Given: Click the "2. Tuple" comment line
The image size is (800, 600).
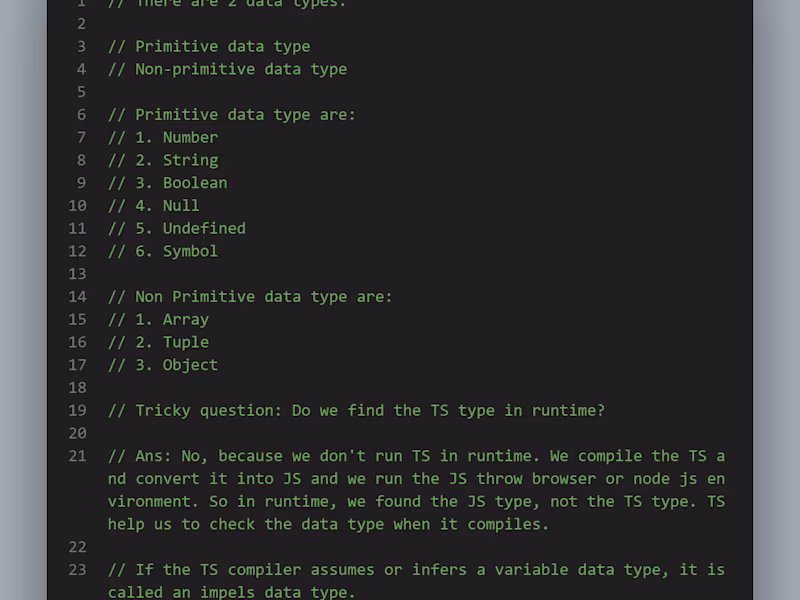Looking at the screenshot, I should pos(158,342).
